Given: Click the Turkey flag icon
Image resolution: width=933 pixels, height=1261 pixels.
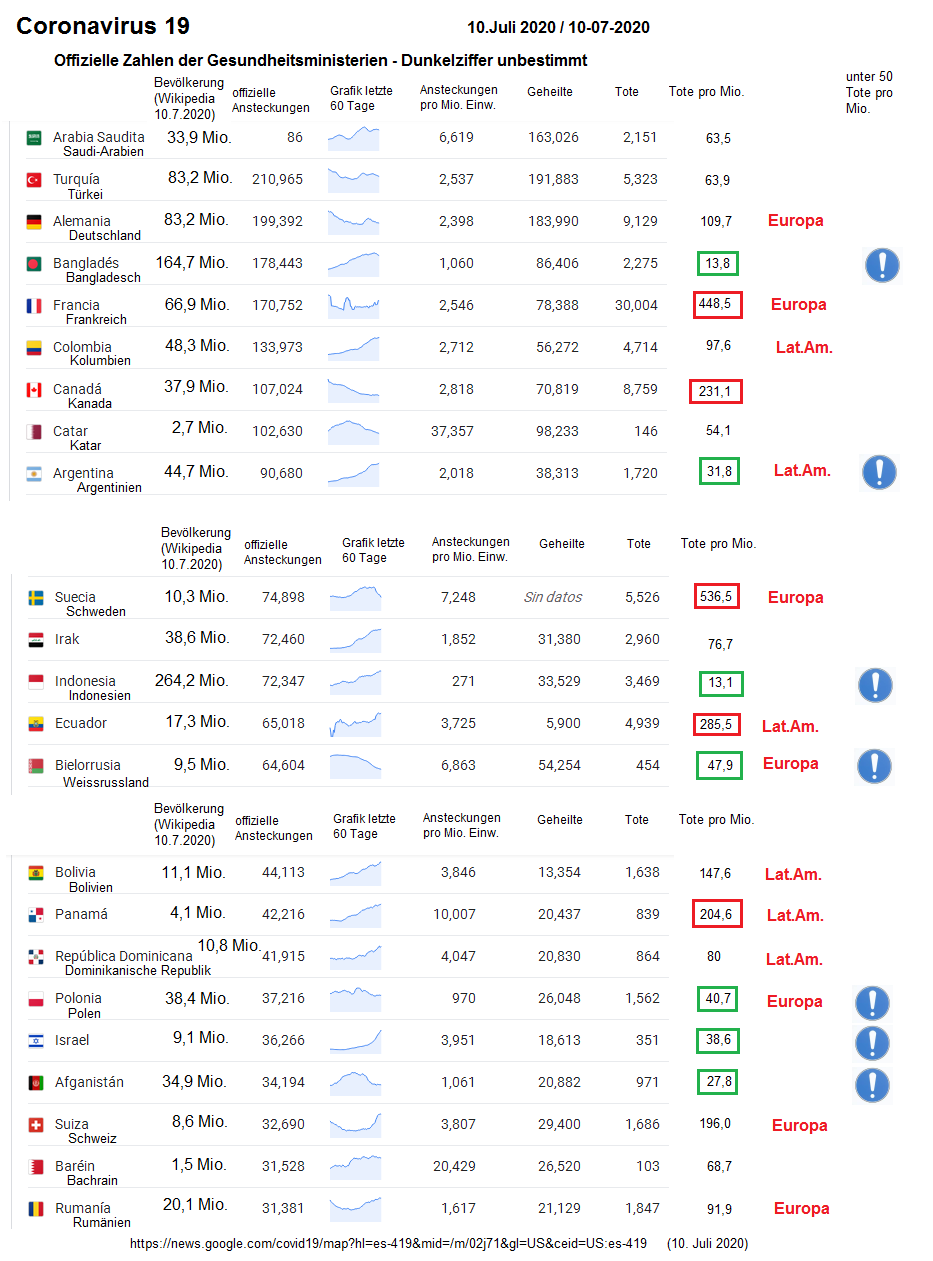Looking at the screenshot, I should click(x=34, y=180).
